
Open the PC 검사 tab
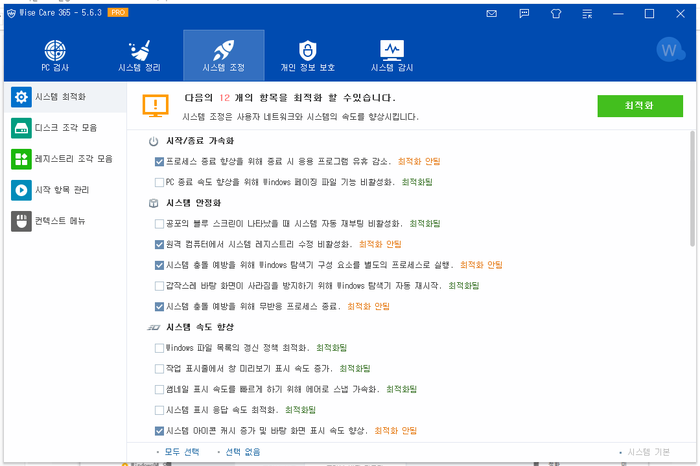(x=55, y=56)
